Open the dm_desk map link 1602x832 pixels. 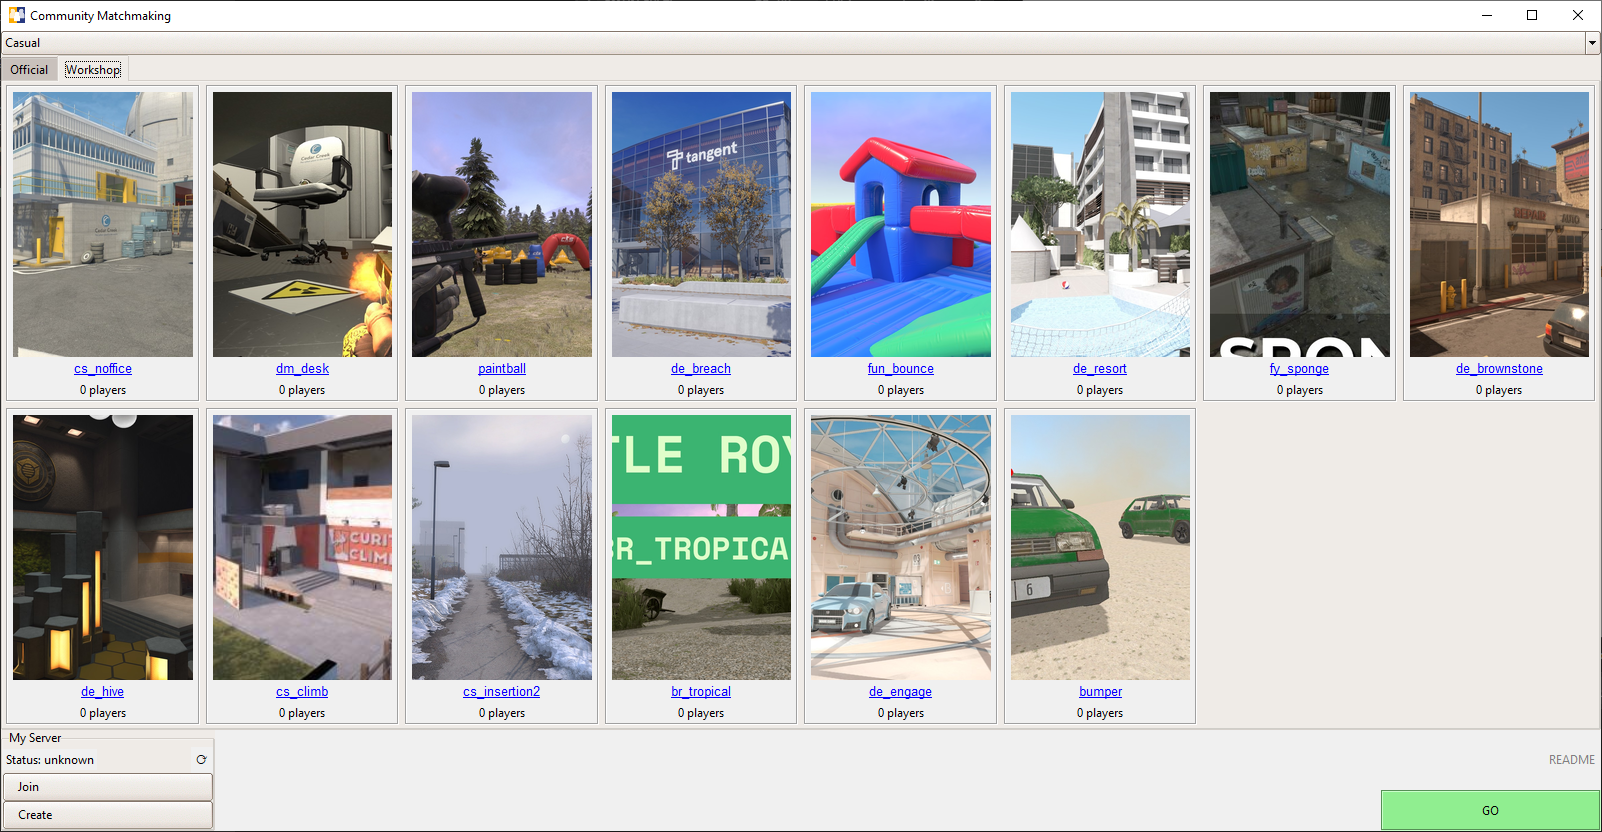pos(302,369)
